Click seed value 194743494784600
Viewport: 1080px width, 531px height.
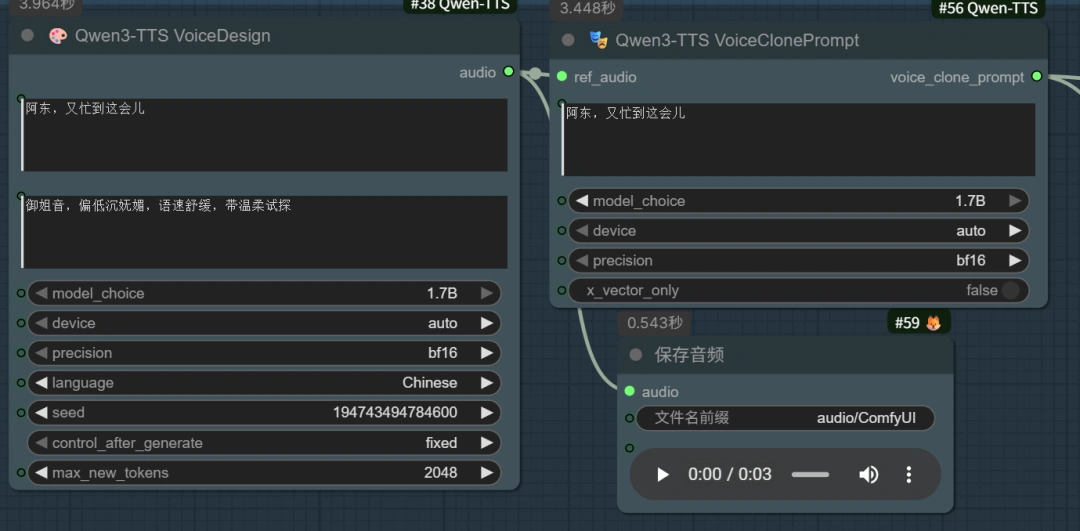pos(395,413)
